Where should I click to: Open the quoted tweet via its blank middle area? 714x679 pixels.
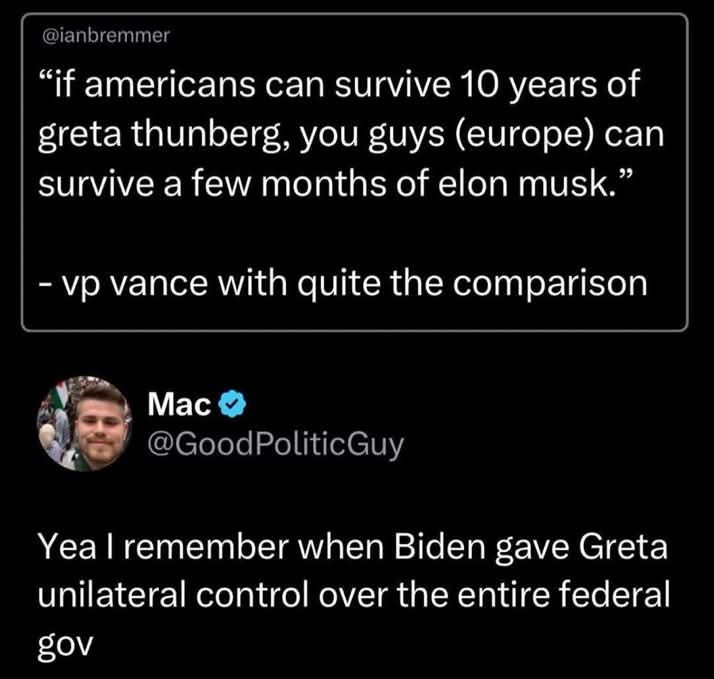pos(354,232)
